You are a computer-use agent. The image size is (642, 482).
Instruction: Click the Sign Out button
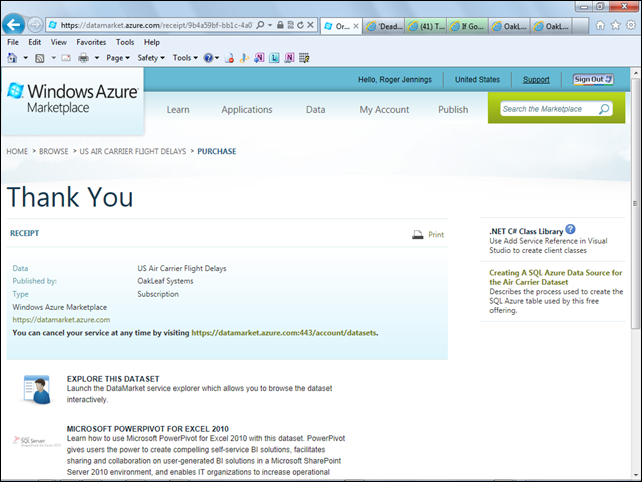tap(595, 79)
